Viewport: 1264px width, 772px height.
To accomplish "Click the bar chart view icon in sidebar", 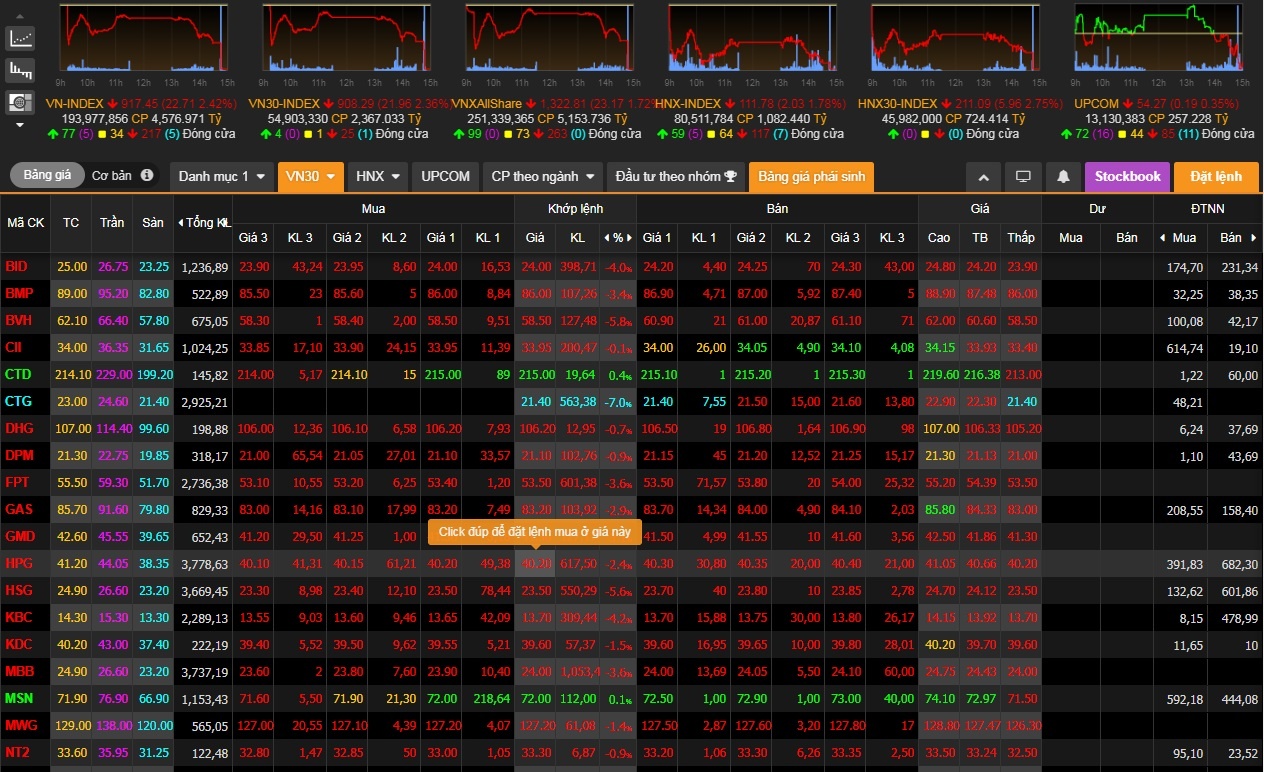I will pyautogui.click(x=20, y=70).
